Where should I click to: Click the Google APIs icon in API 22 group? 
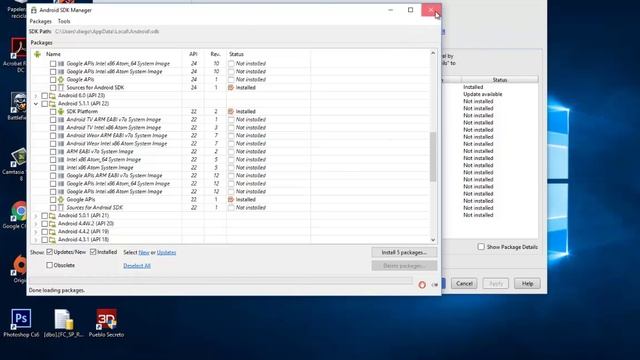point(61,200)
